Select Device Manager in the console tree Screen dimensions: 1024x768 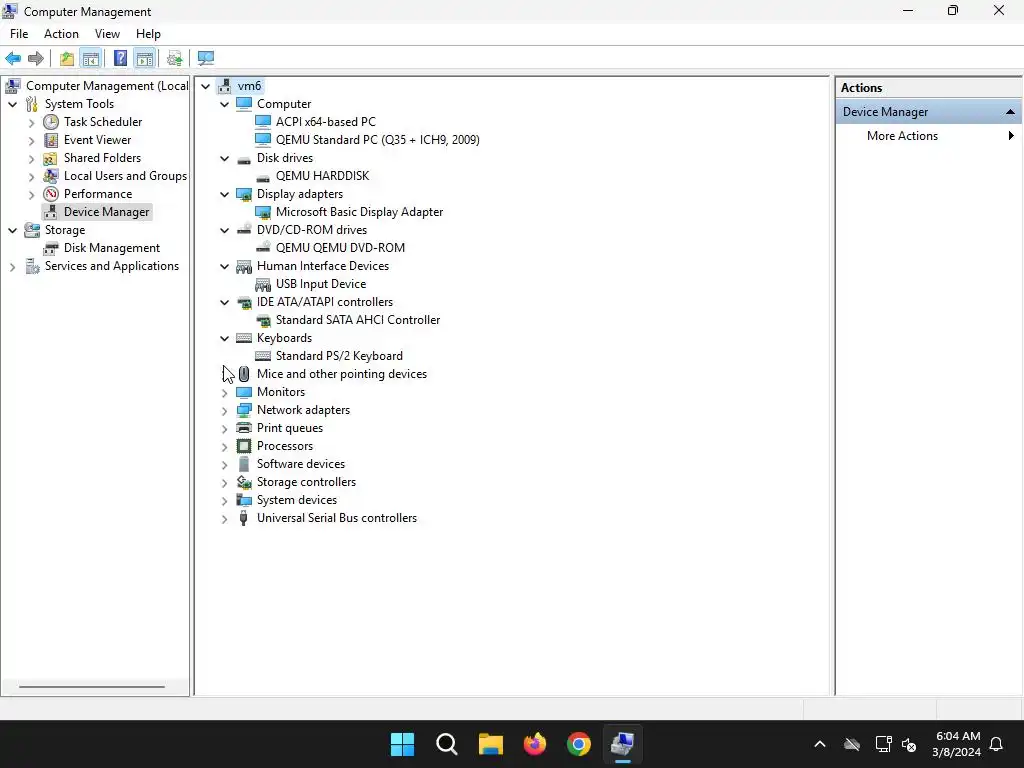point(106,212)
